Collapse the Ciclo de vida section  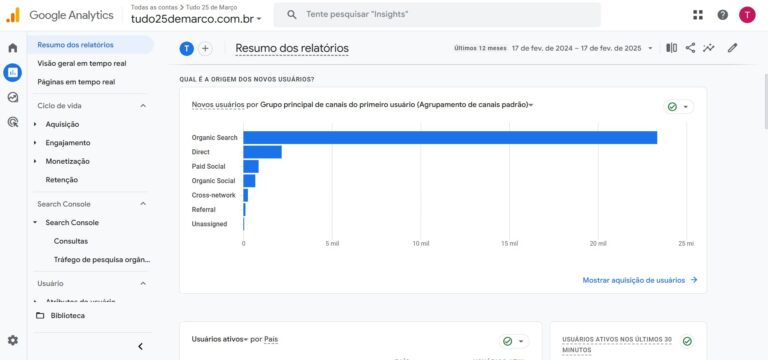(x=143, y=106)
